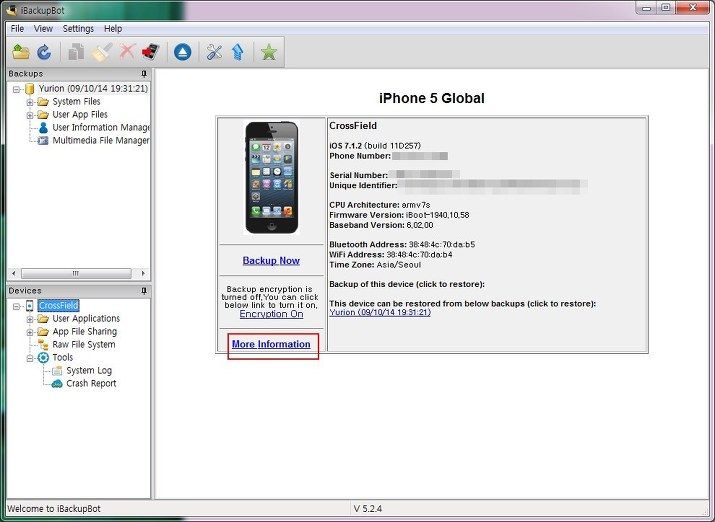Click the open backup folder toolbar icon
The width and height of the screenshot is (715, 522).
point(21,52)
